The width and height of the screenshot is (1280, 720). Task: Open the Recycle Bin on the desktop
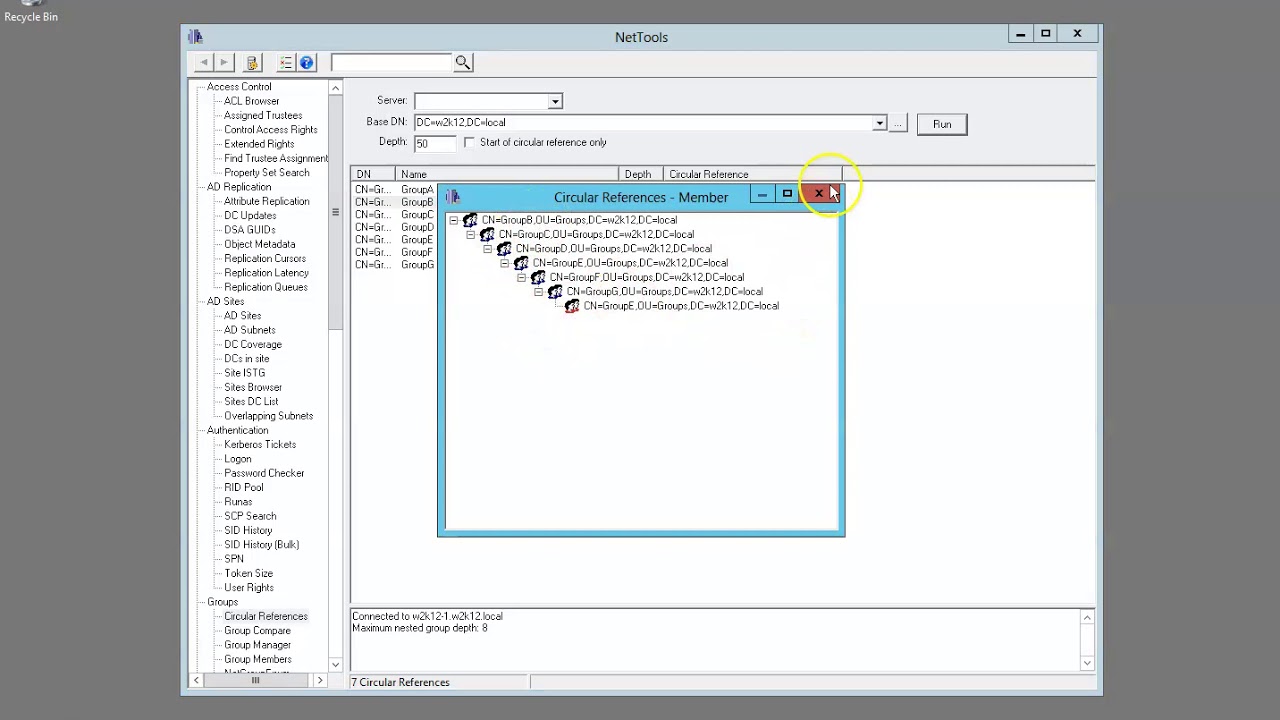(31, 11)
